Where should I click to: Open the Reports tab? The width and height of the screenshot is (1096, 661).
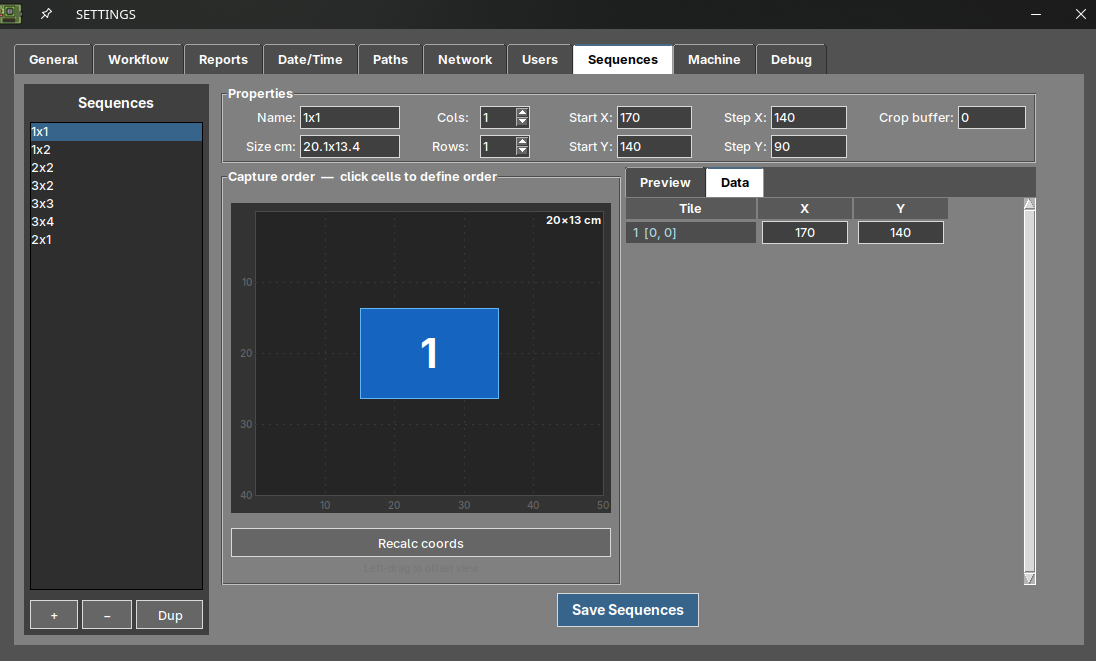point(223,59)
